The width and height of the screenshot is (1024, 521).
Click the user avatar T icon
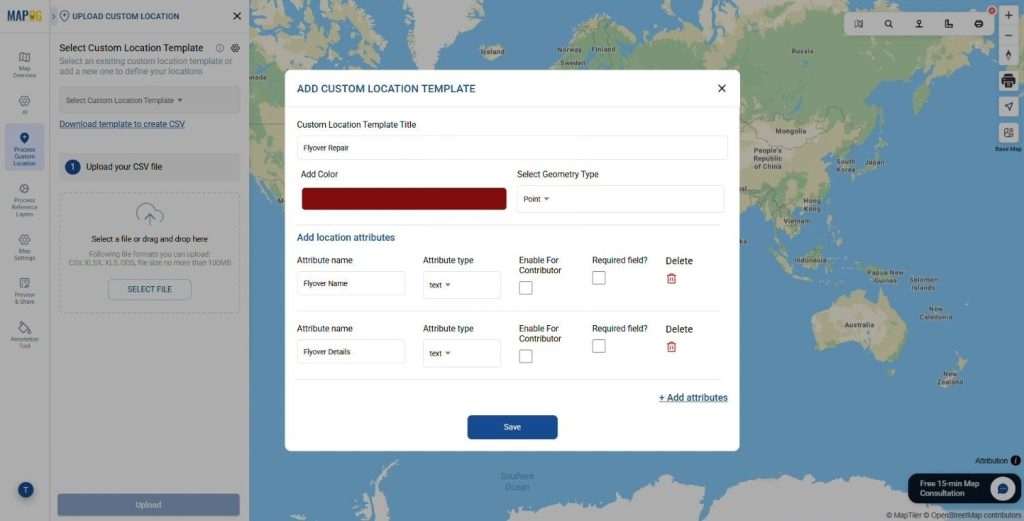tap(25, 490)
